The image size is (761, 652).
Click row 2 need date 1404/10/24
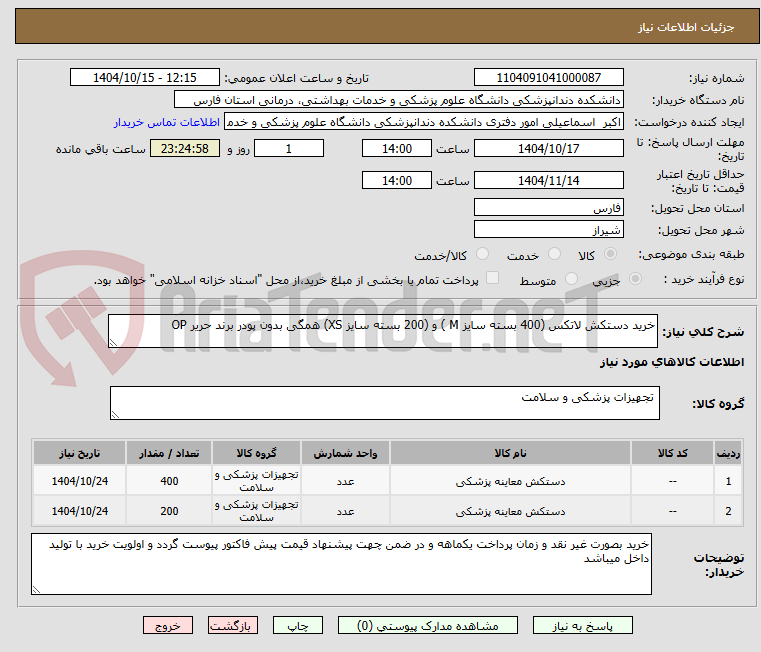(80, 511)
